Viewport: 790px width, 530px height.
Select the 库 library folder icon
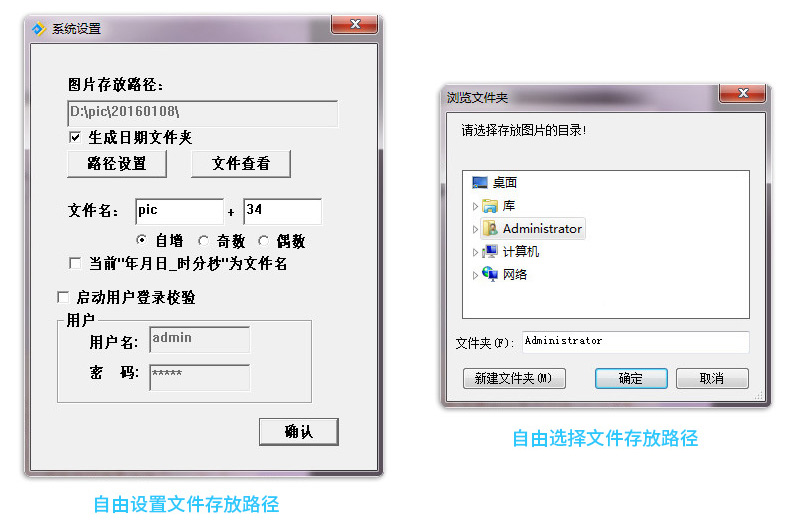click(x=490, y=206)
